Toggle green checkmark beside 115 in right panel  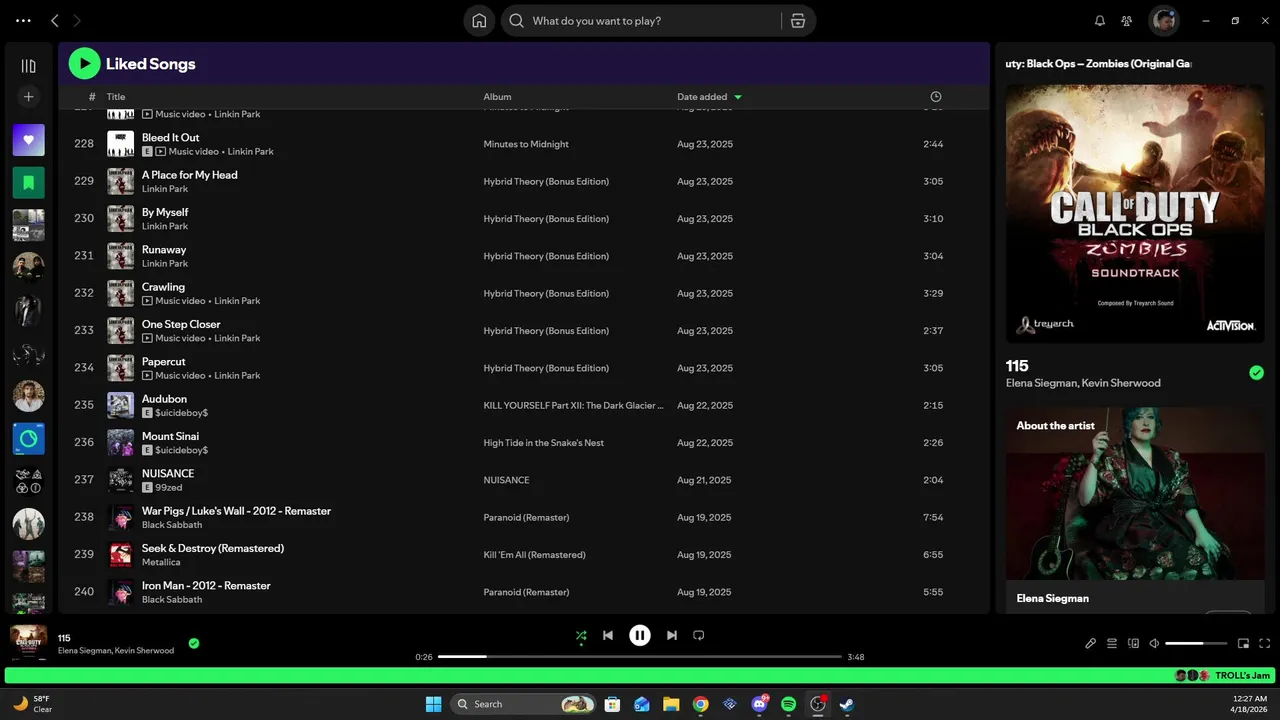pyautogui.click(x=1257, y=373)
